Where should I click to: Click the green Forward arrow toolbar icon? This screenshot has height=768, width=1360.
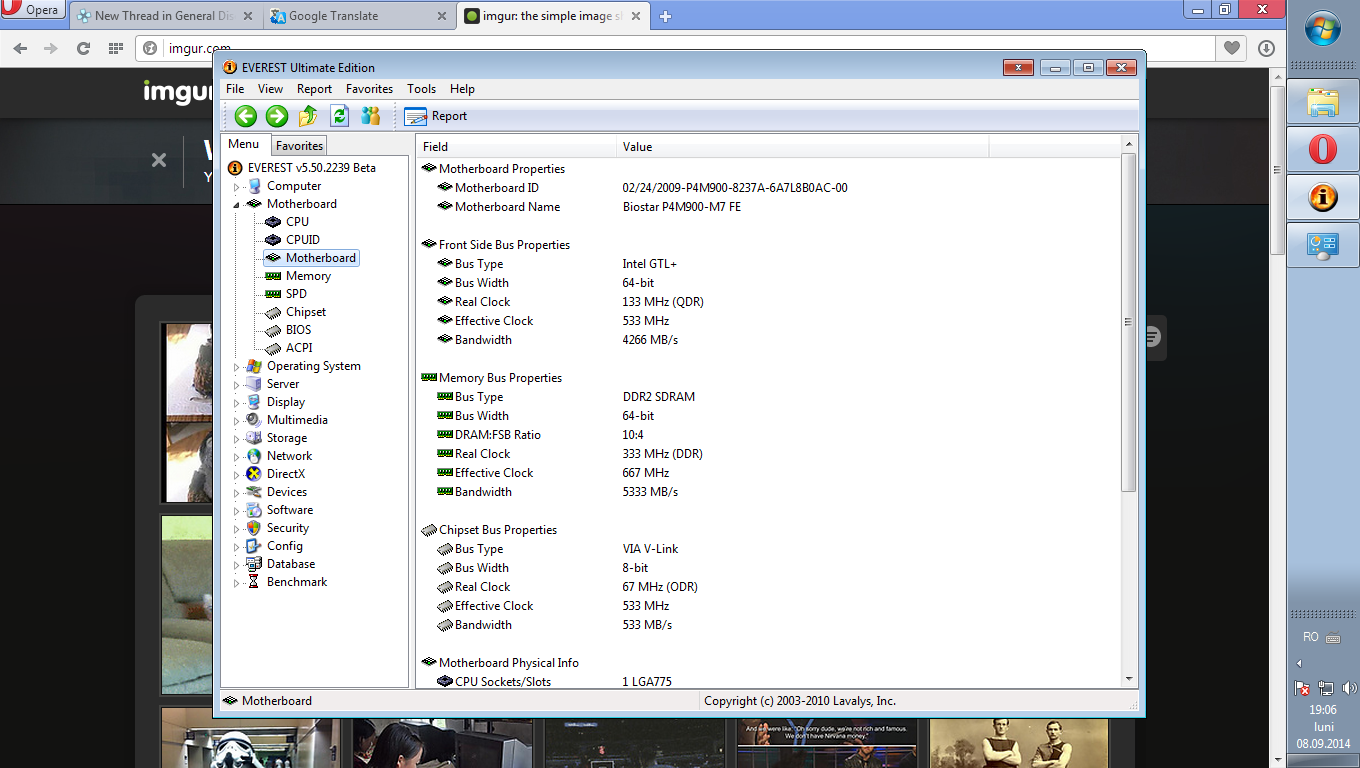tap(277, 116)
